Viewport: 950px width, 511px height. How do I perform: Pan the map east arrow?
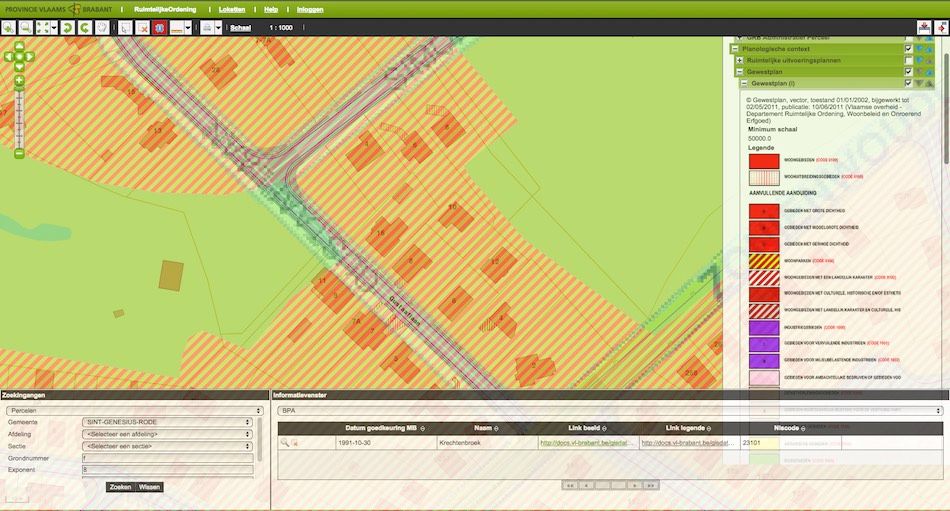(29, 56)
